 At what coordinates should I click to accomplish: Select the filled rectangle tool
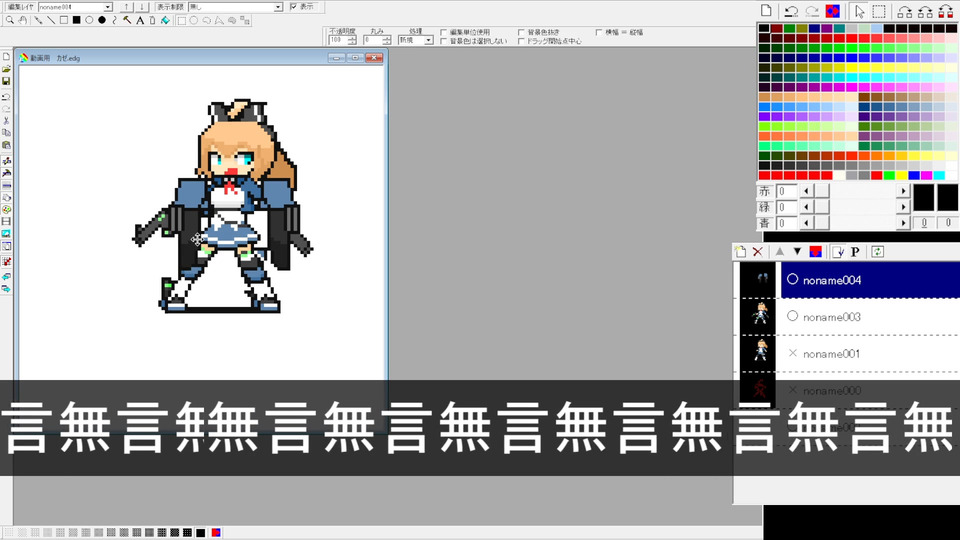[77, 20]
